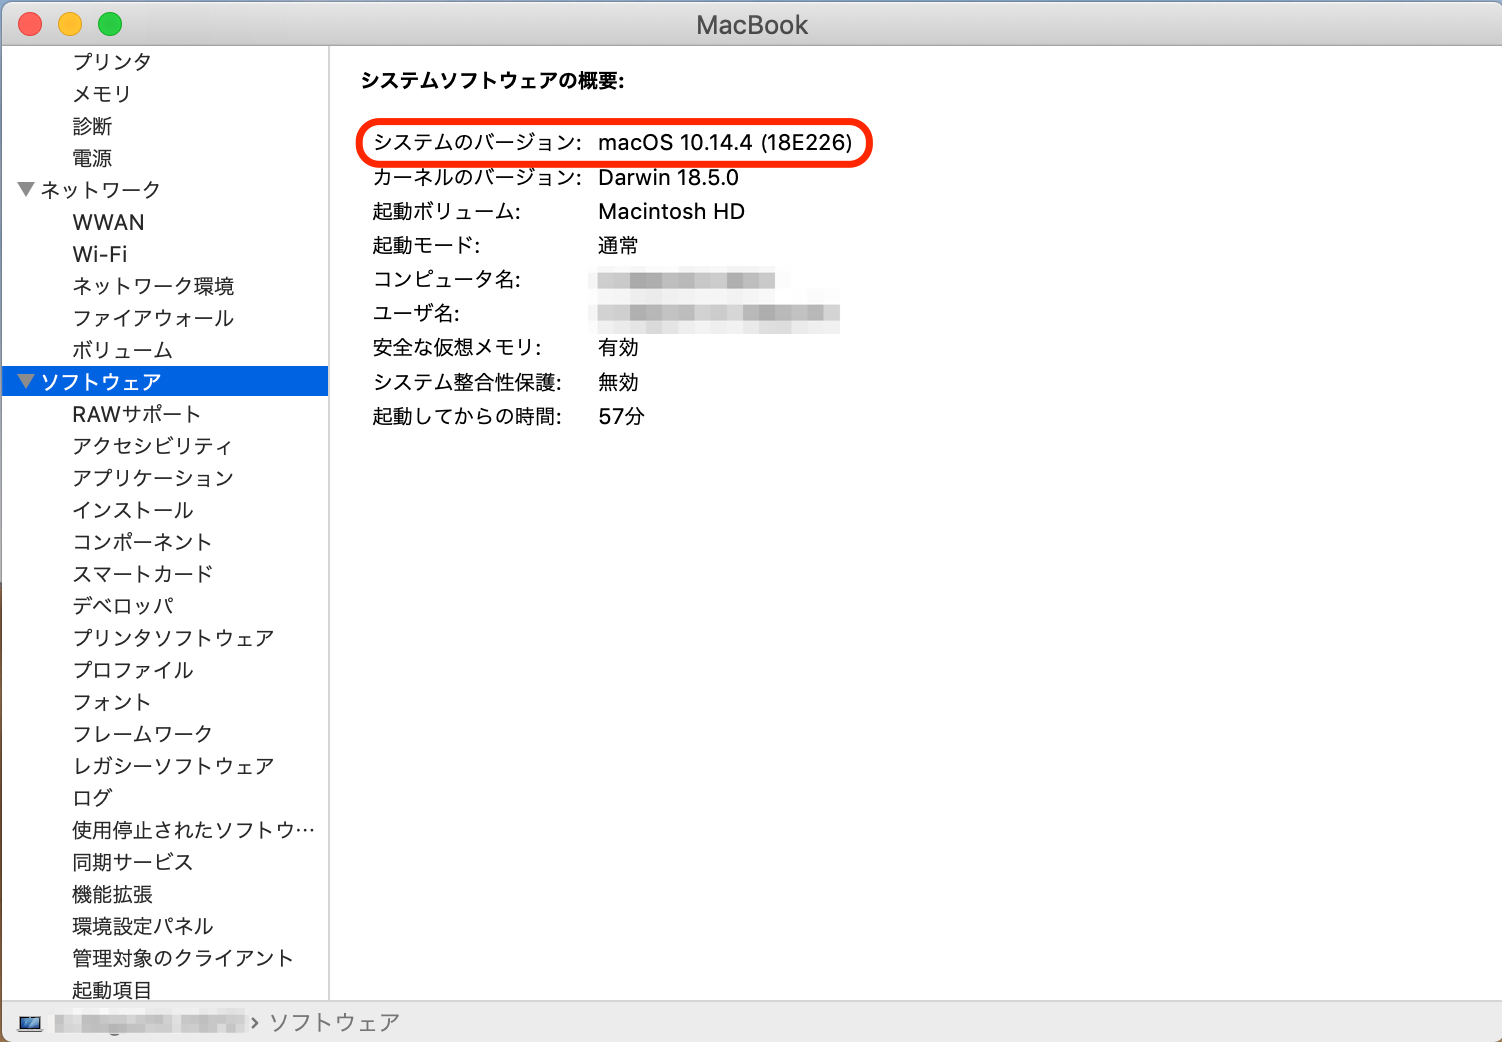The image size is (1502, 1042).
Task: Select メモリ in the sidebar
Action: [102, 94]
